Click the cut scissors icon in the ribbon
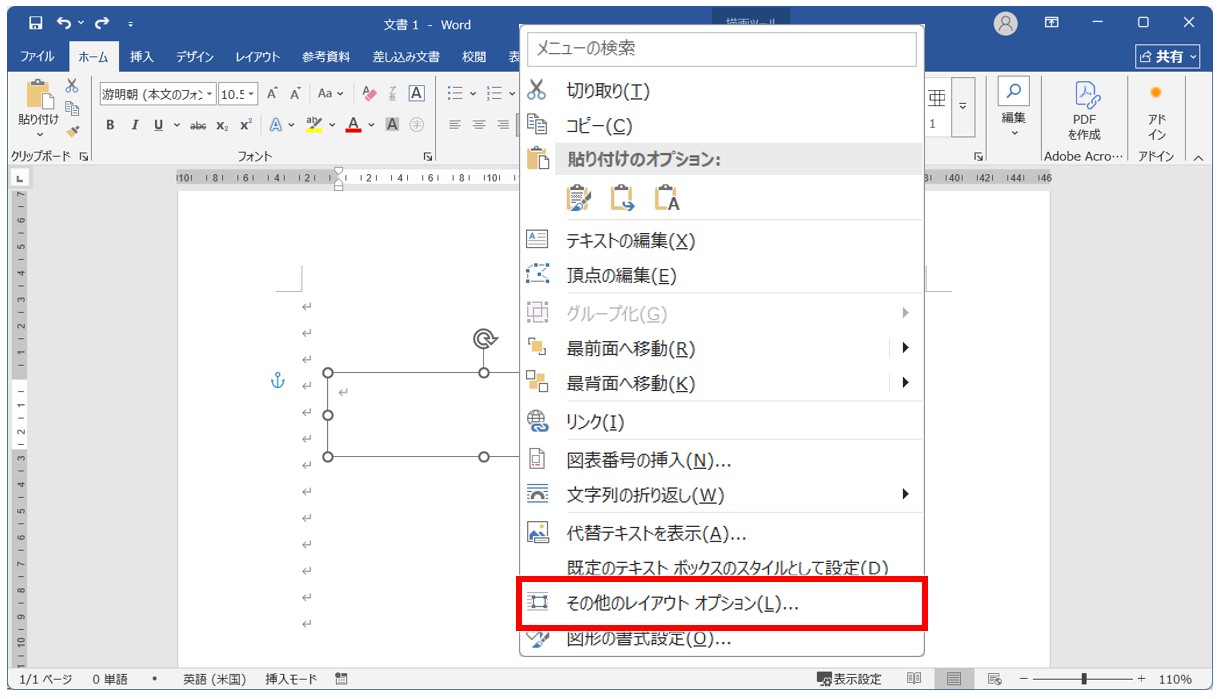Viewport: 1225px width, 699px height. 72,86
